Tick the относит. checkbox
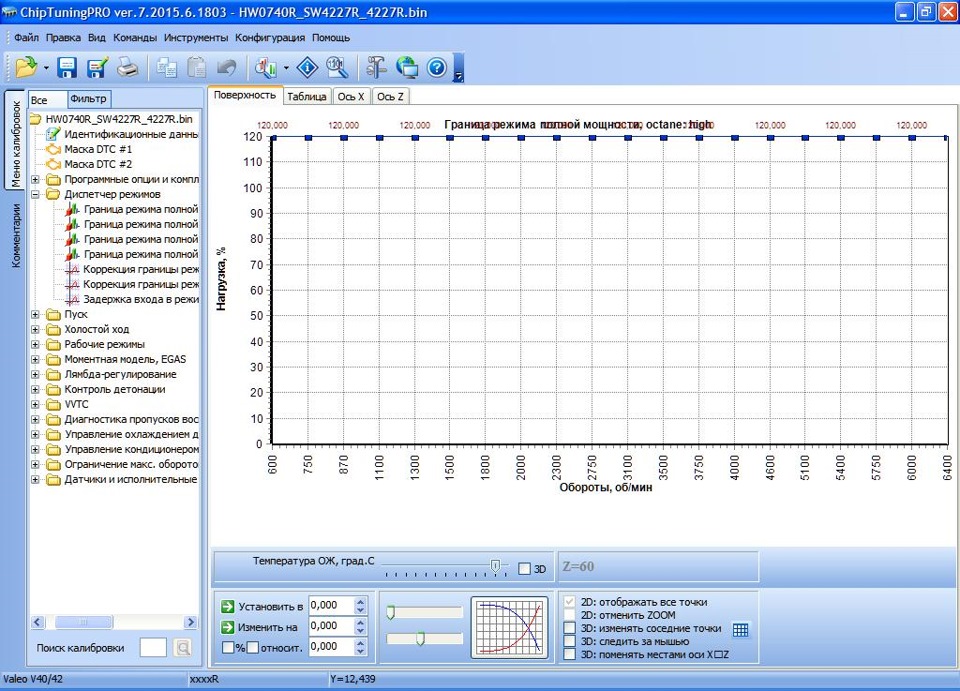Image resolution: width=960 pixels, height=691 pixels. coord(253,647)
